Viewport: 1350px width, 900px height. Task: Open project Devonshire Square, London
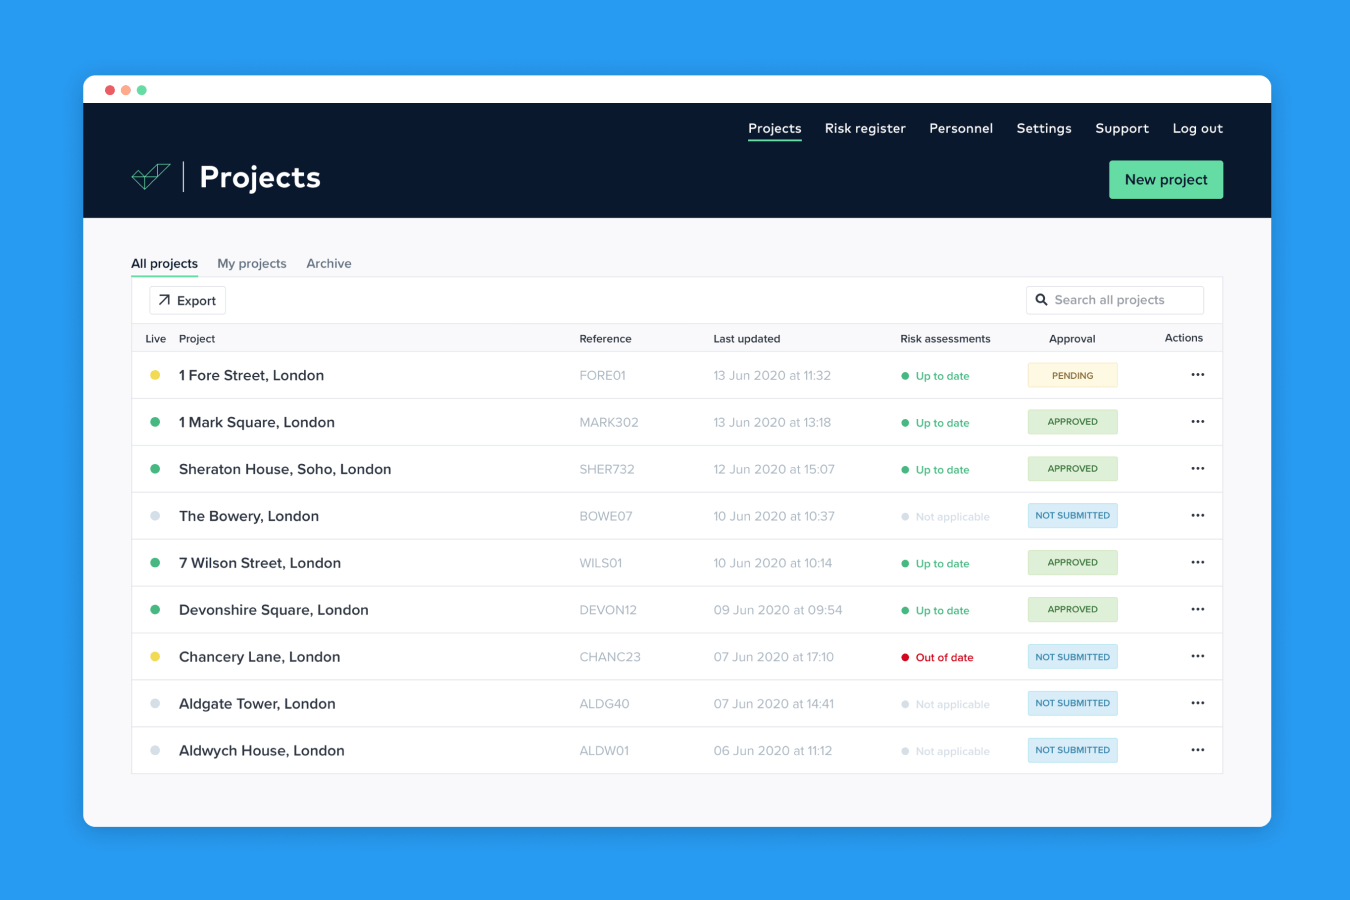coord(274,610)
